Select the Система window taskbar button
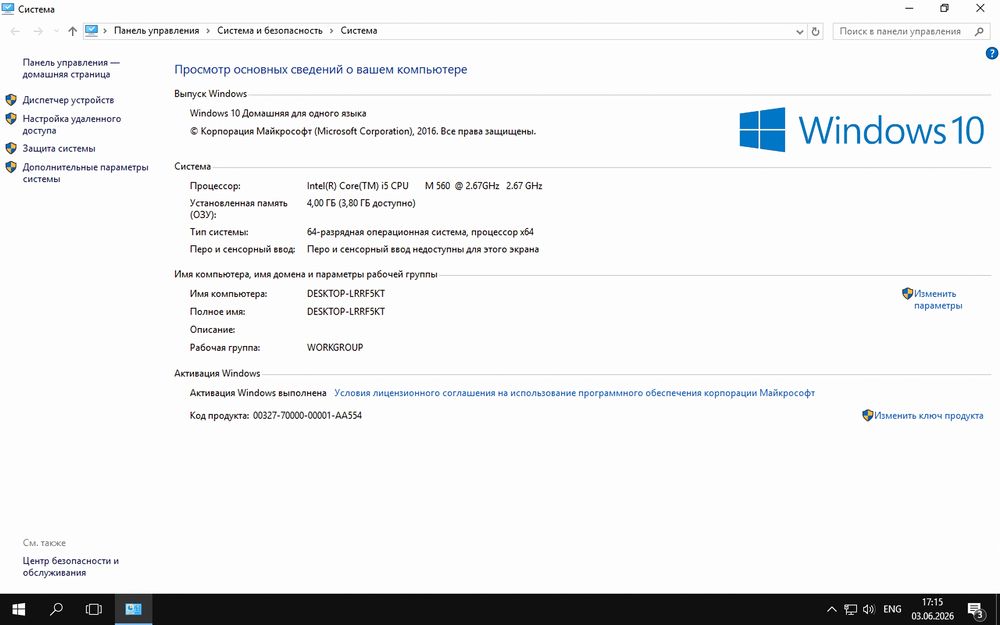This screenshot has width=1000, height=625. (133, 609)
